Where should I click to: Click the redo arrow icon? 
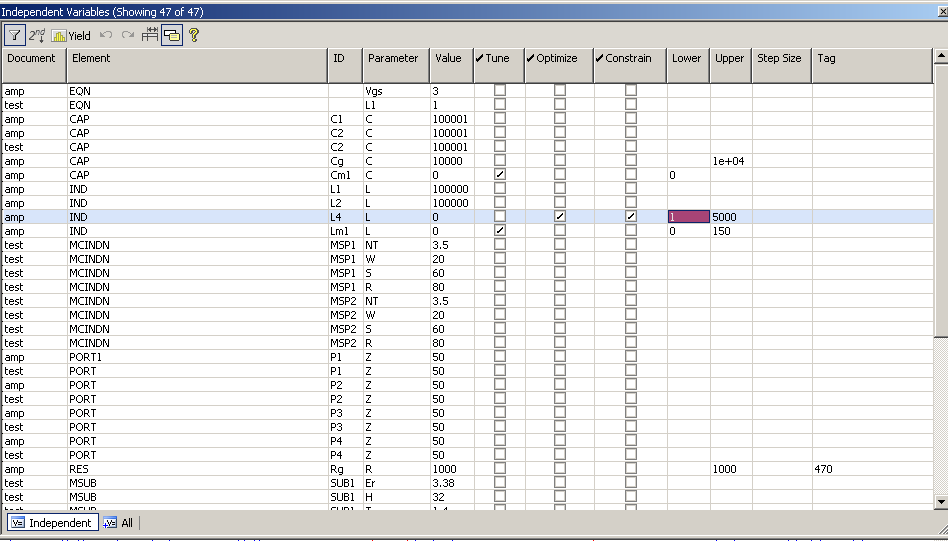click(x=128, y=35)
